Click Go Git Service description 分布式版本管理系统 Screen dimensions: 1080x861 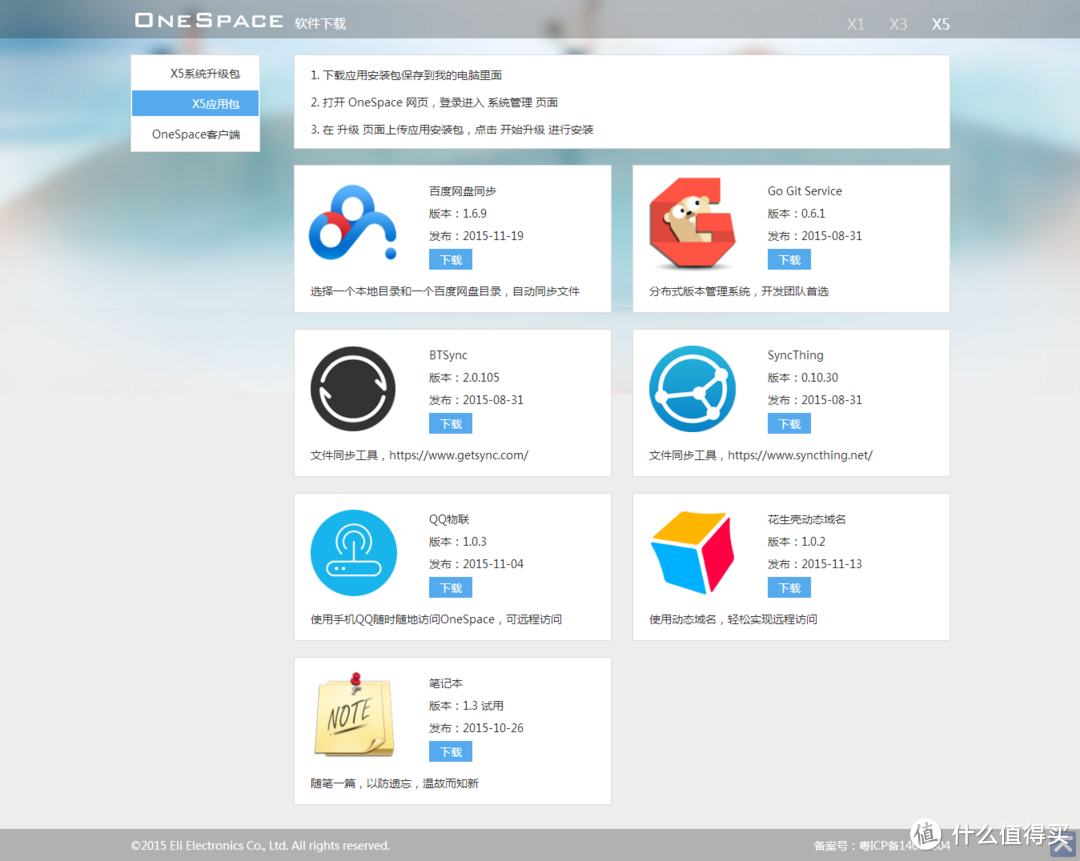click(738, 291)
